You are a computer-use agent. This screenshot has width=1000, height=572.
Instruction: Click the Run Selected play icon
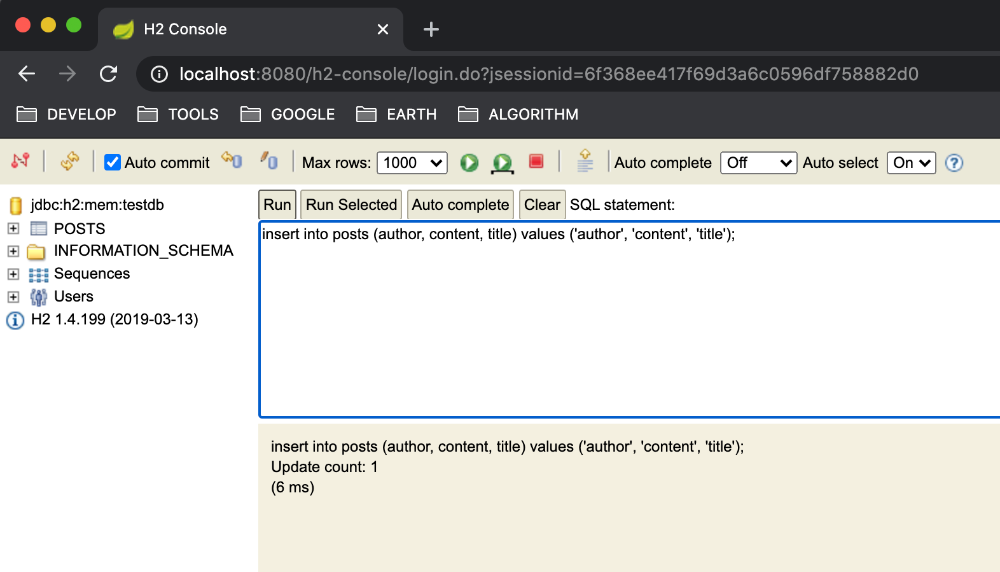(503, 163)
